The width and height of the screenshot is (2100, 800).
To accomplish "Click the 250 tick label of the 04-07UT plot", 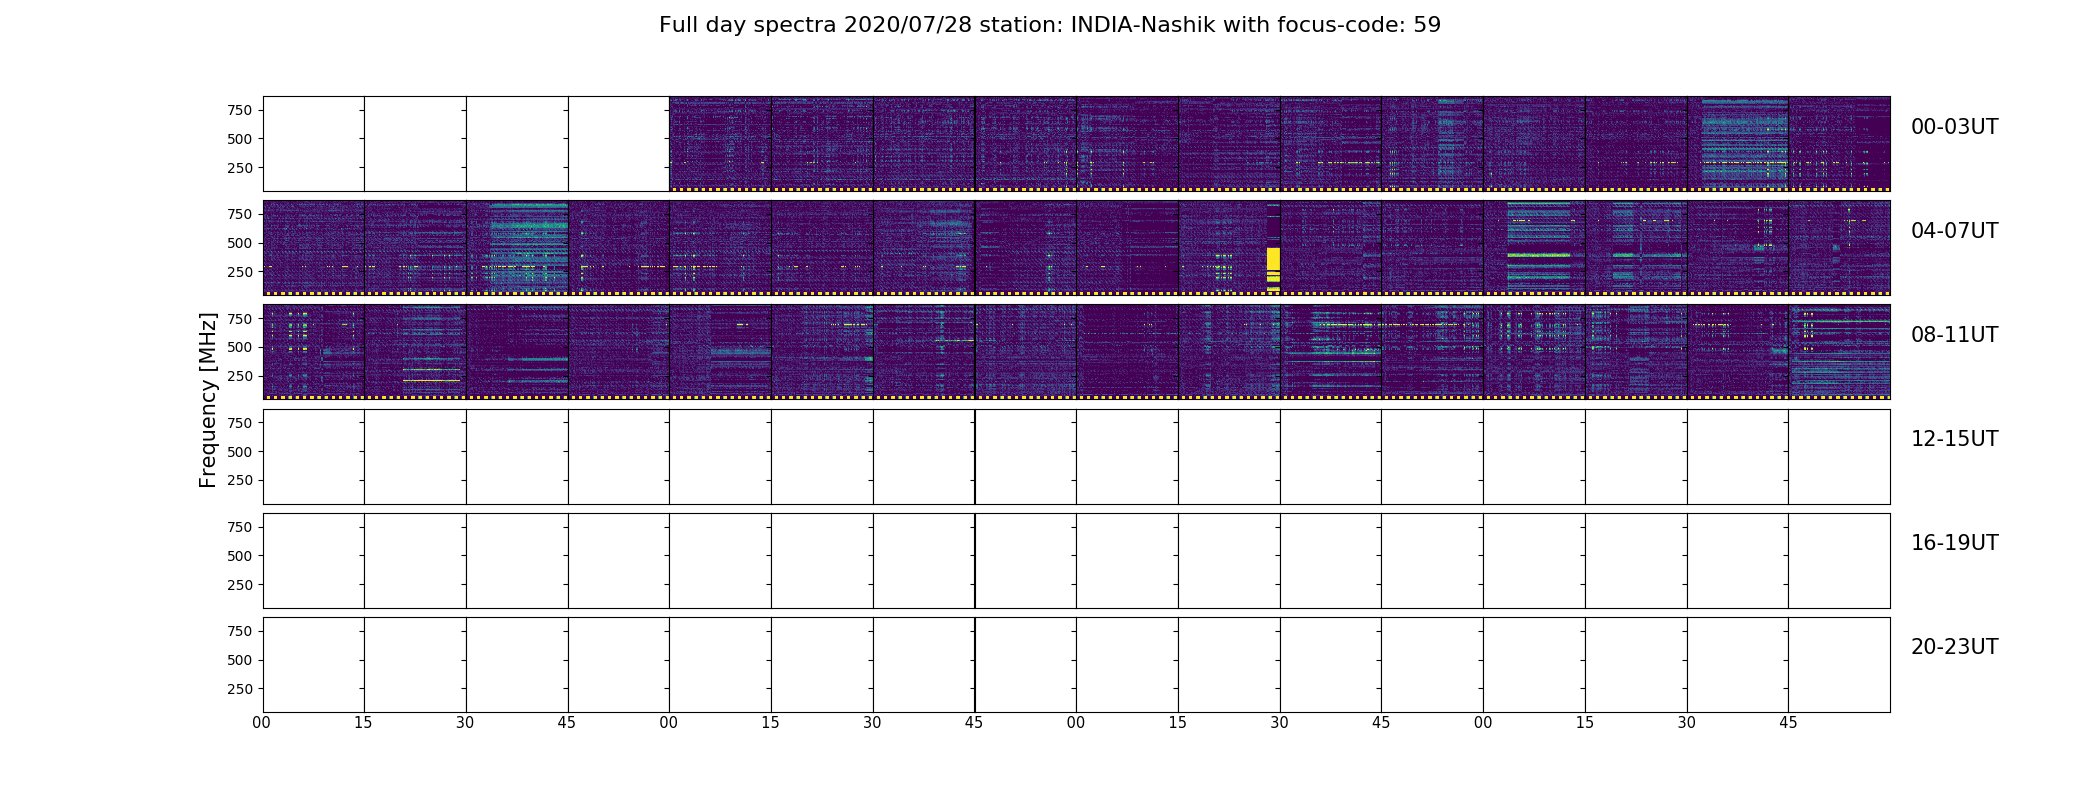I will 240,272.
